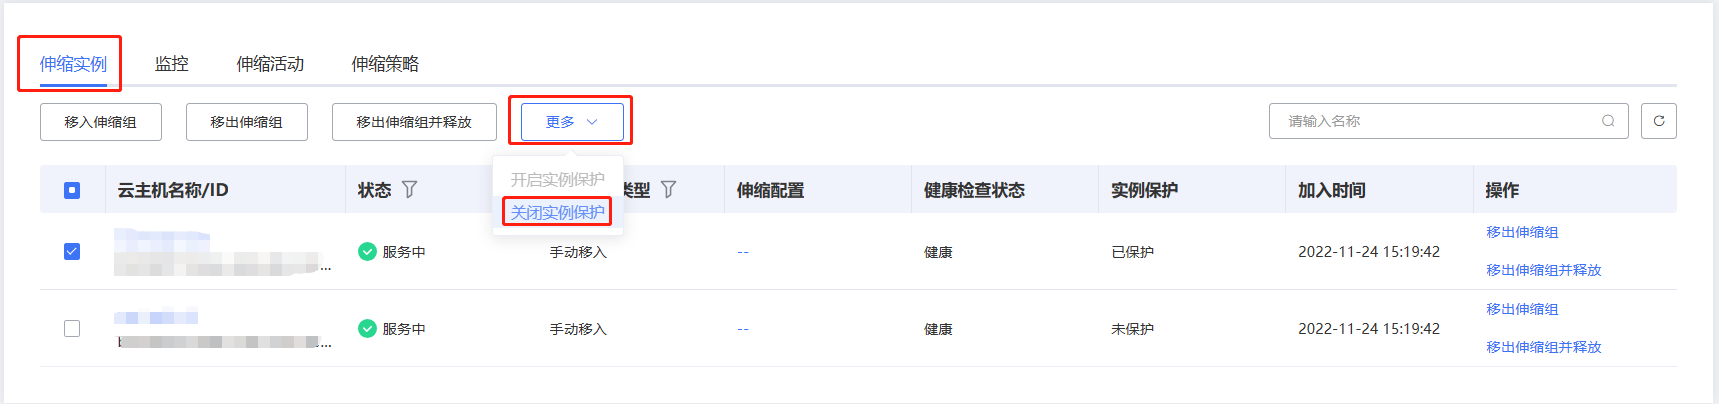Select 开启实例保护 from the dropdown
This screenshot has height=404, width=1719.
[x=557, y=180]
